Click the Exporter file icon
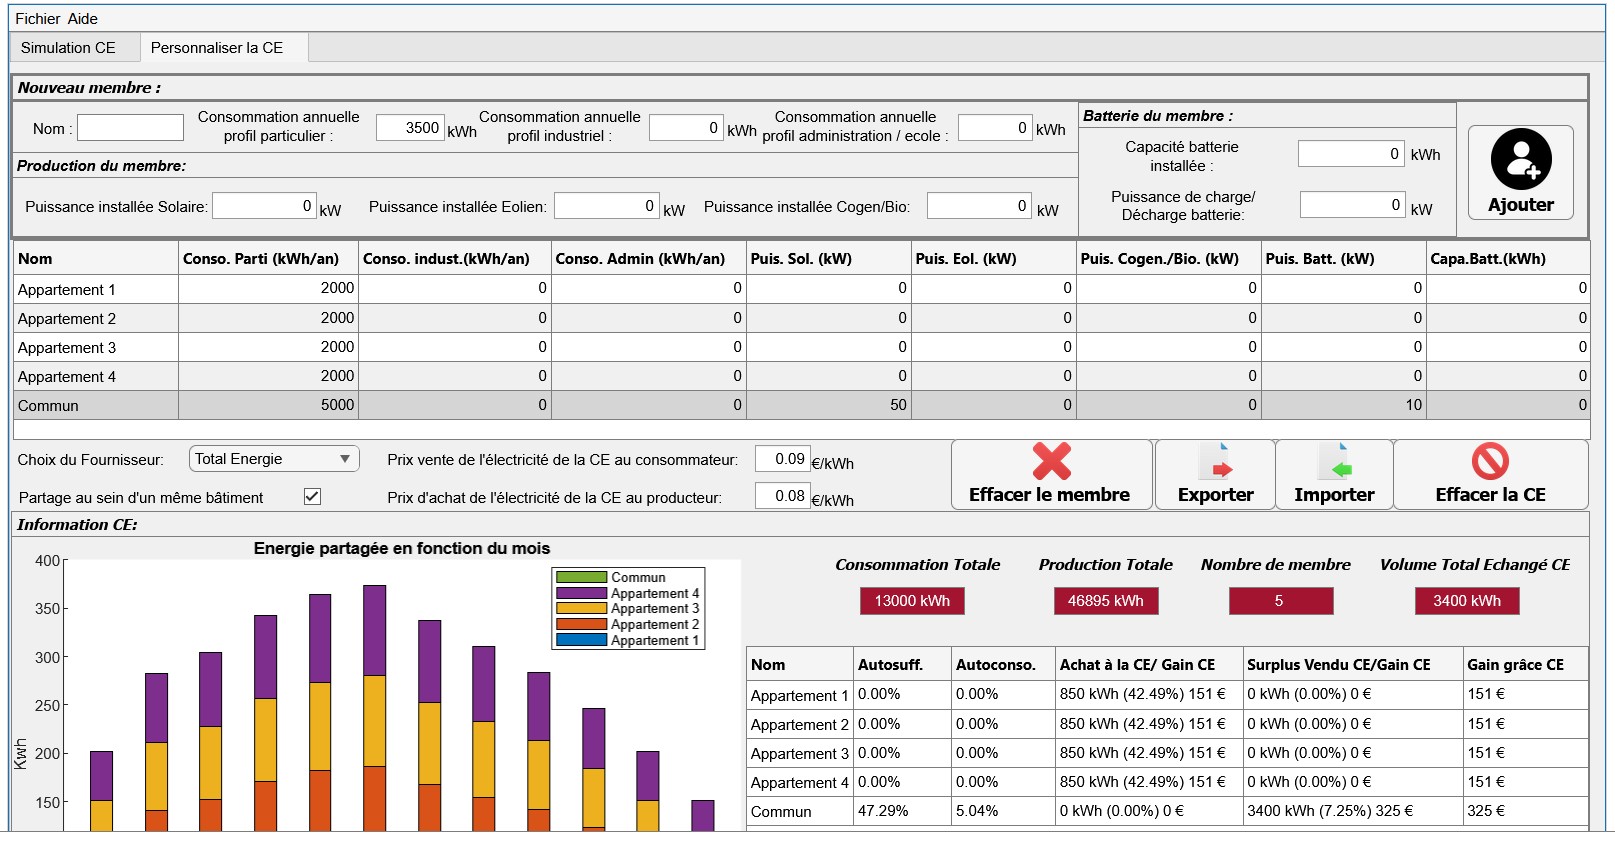Viewport: 1615px width, 851px height. [1216, 462]
